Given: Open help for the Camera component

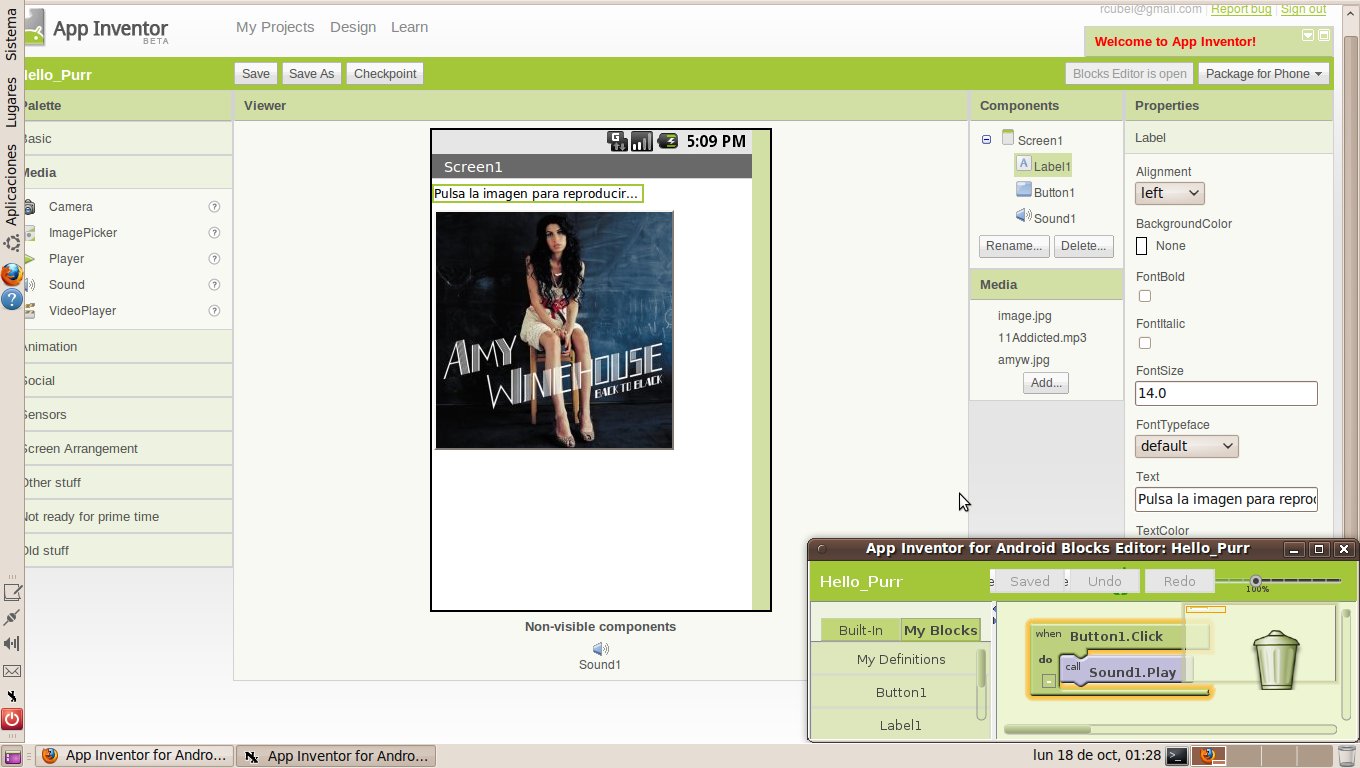Looking at the screenshot, I should pos(214,207).
